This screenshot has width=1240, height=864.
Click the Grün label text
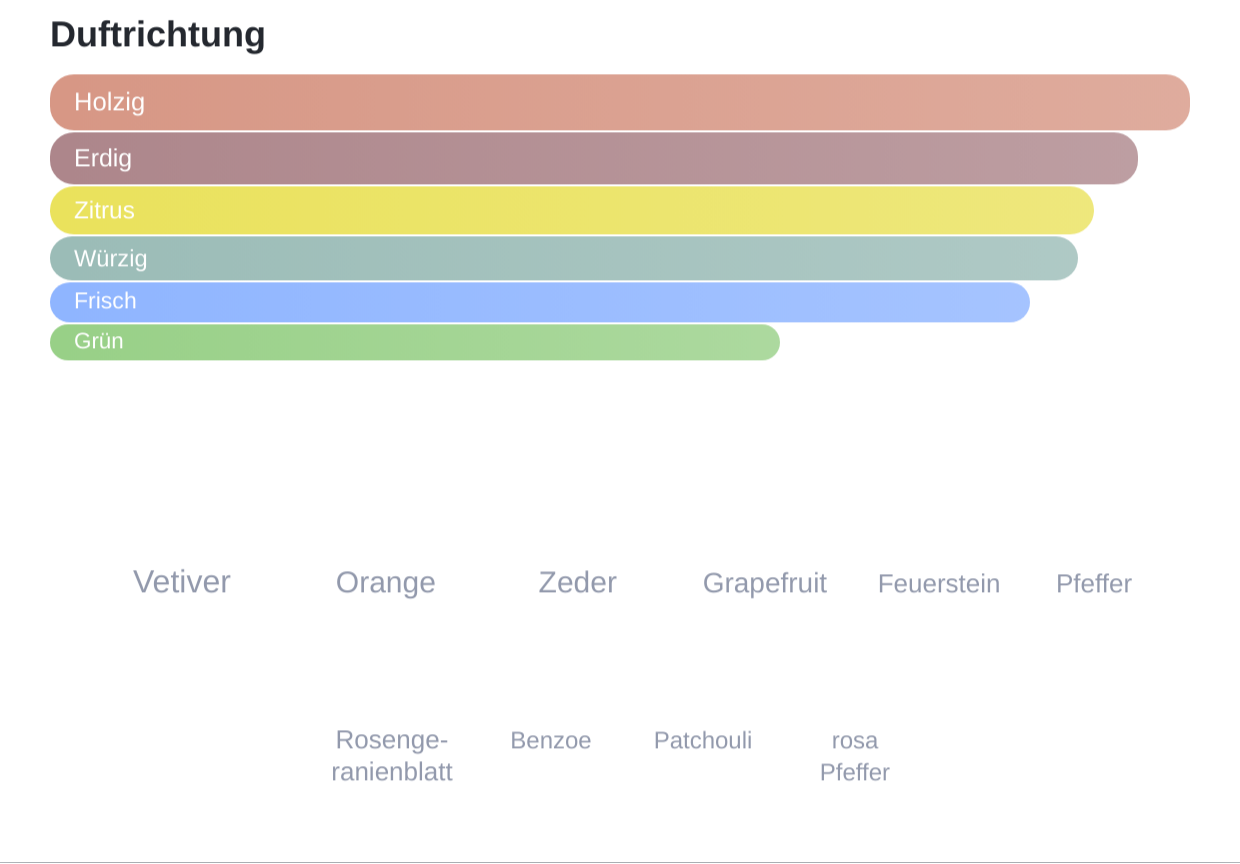coord(99,341)
